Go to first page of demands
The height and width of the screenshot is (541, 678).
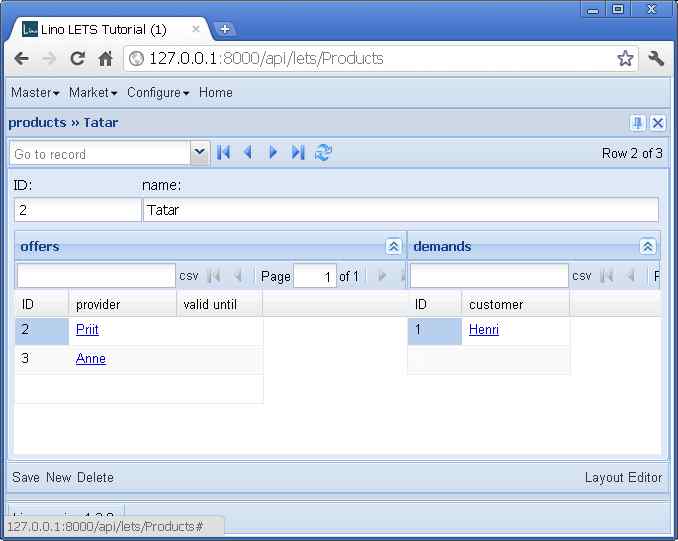607,275
